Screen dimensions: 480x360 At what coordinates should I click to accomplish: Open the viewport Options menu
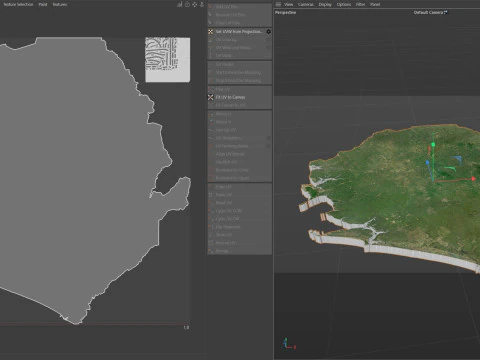(x=344, y=4)
